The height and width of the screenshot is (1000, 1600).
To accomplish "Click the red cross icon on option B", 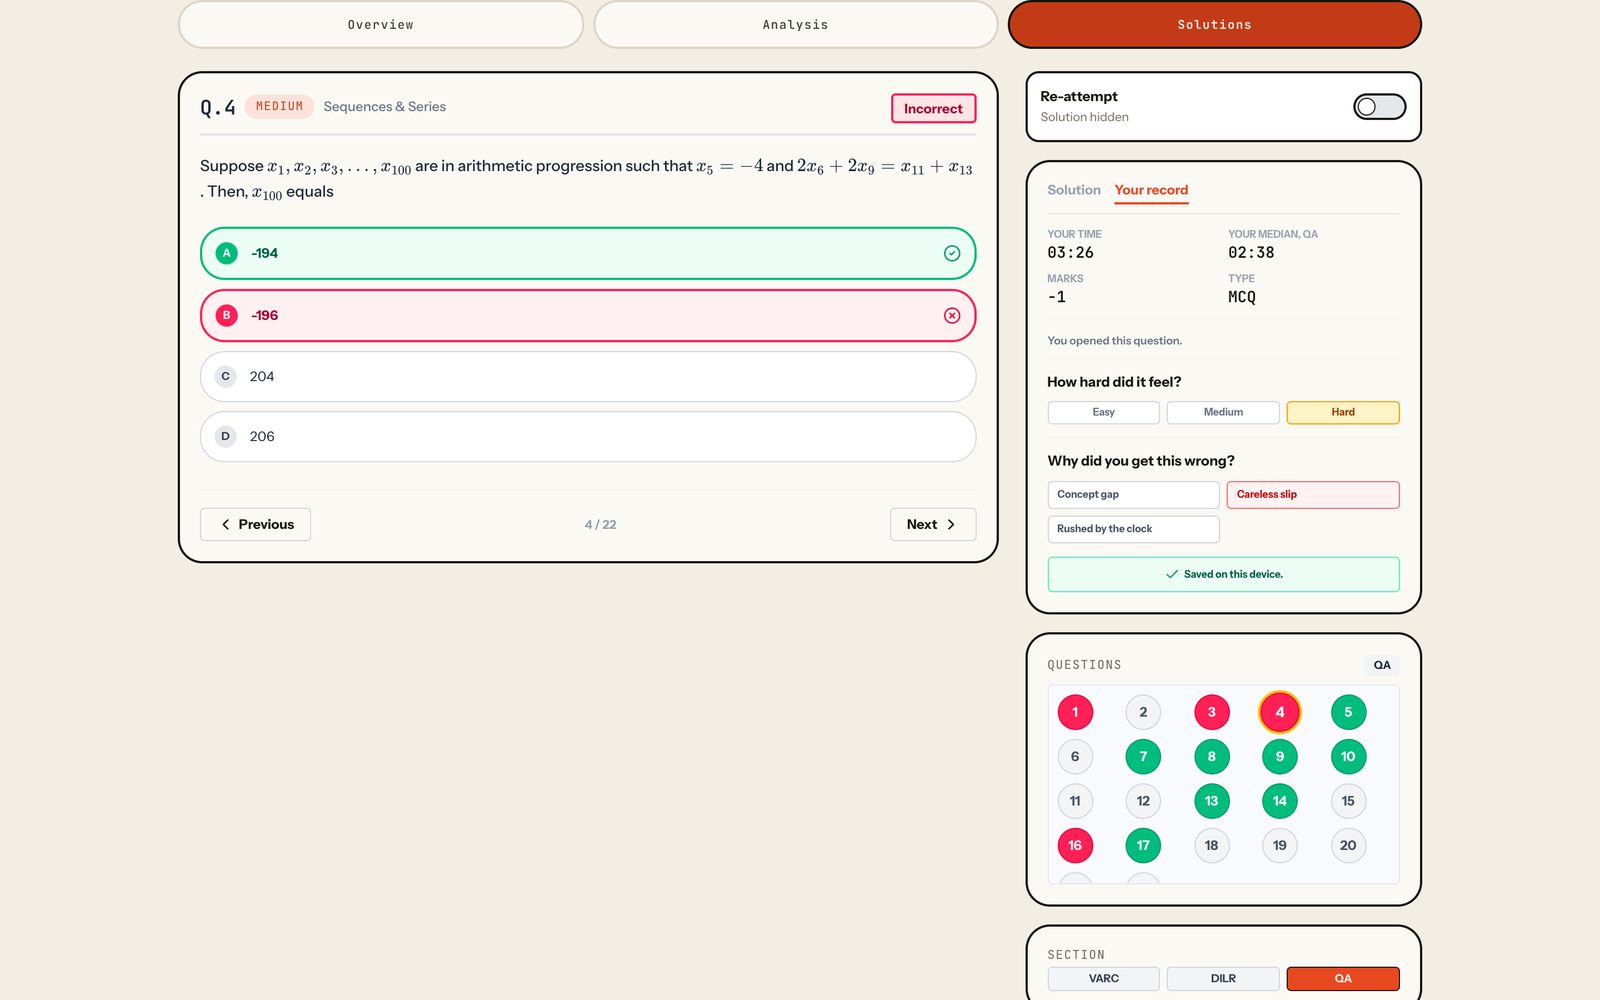I will (952, 316).
